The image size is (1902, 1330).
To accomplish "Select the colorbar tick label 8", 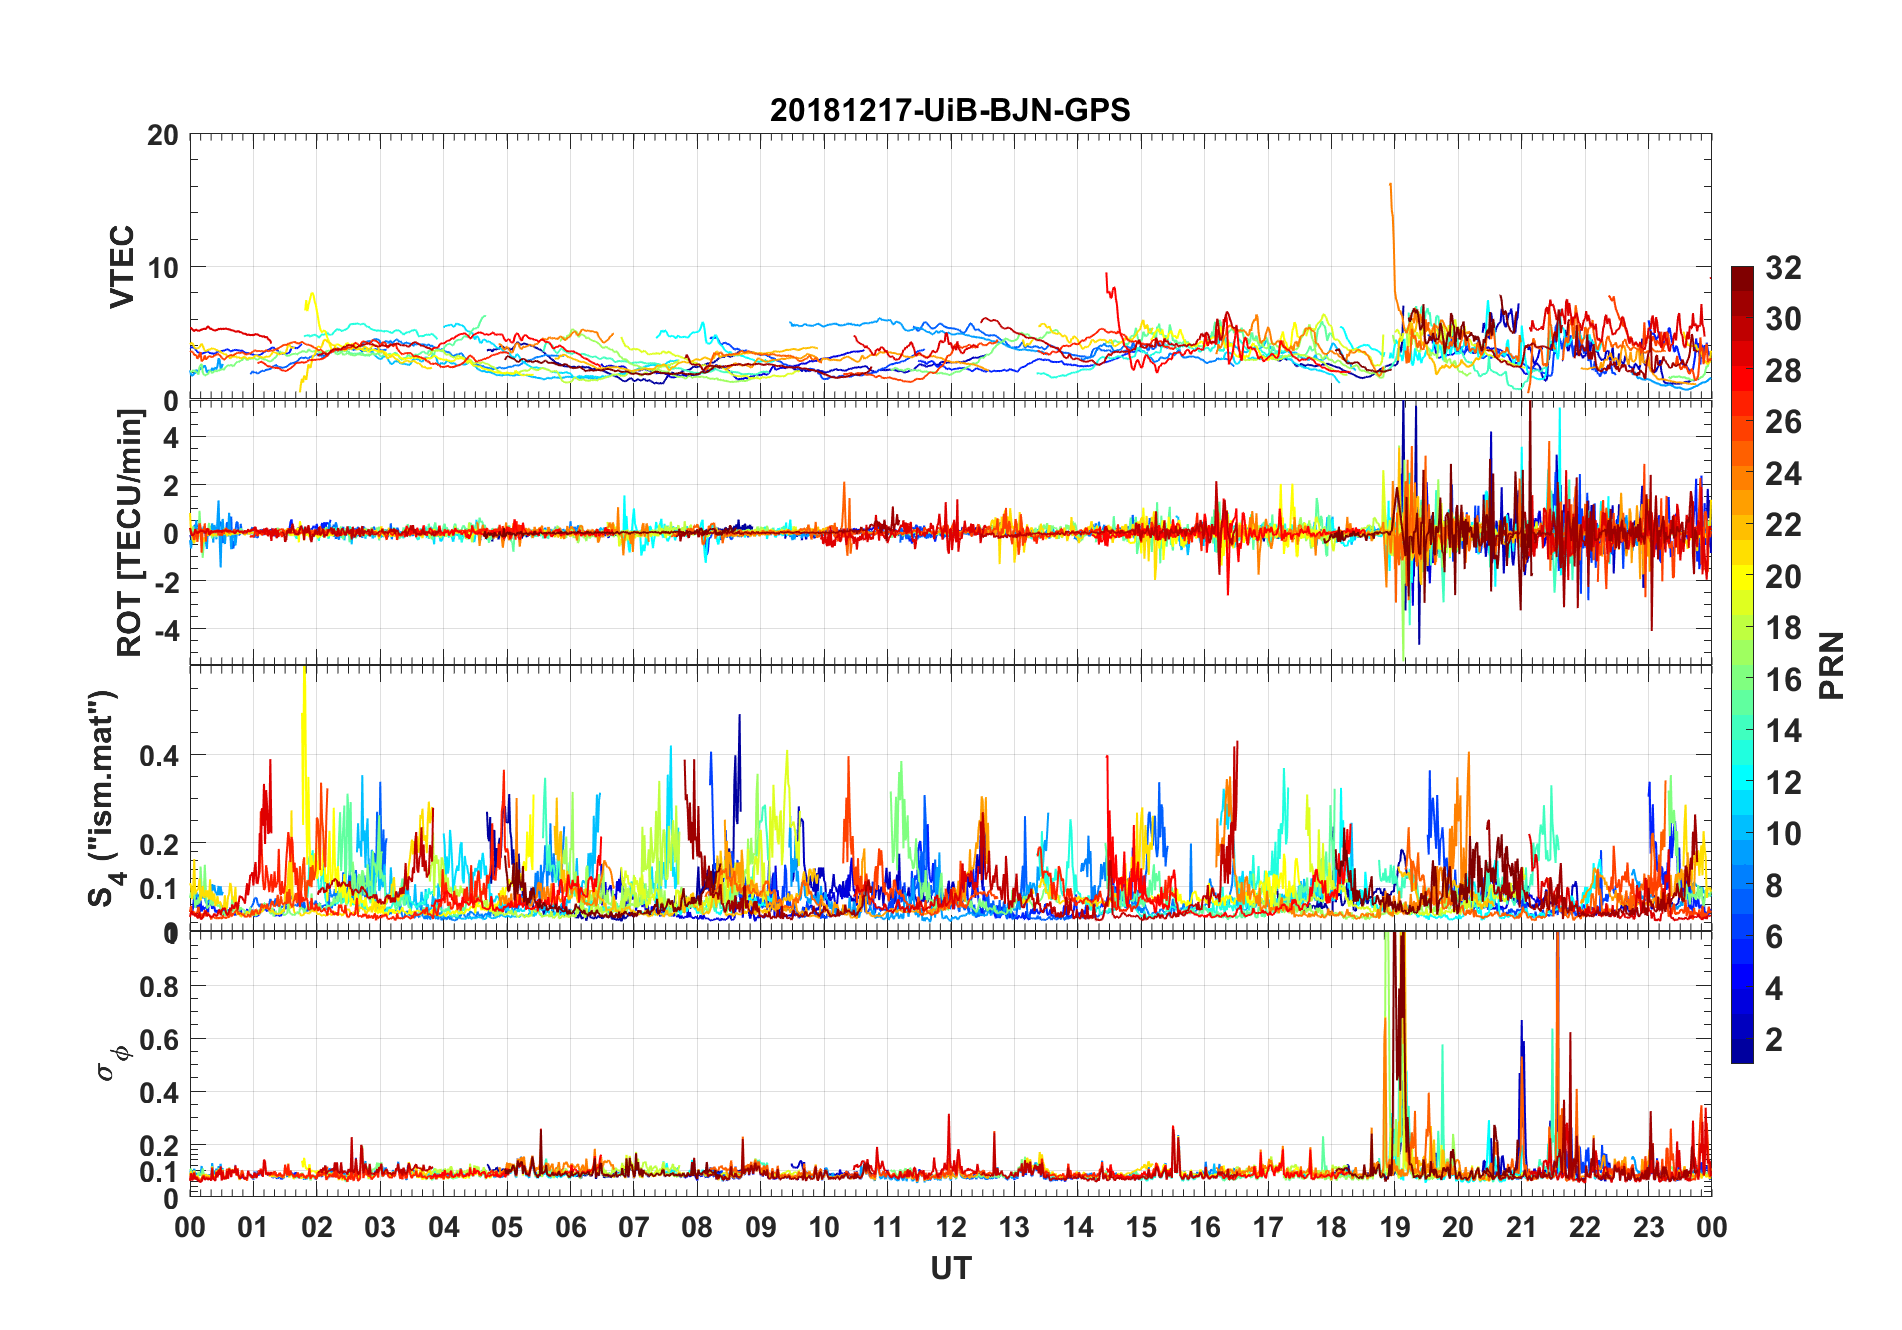I will click(1775, 886).
